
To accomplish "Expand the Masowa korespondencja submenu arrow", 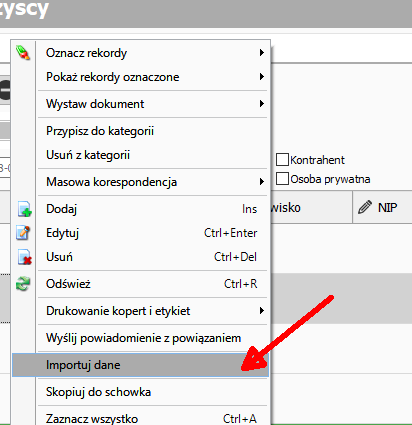I will pyautogui.click(x=262, y=182).
